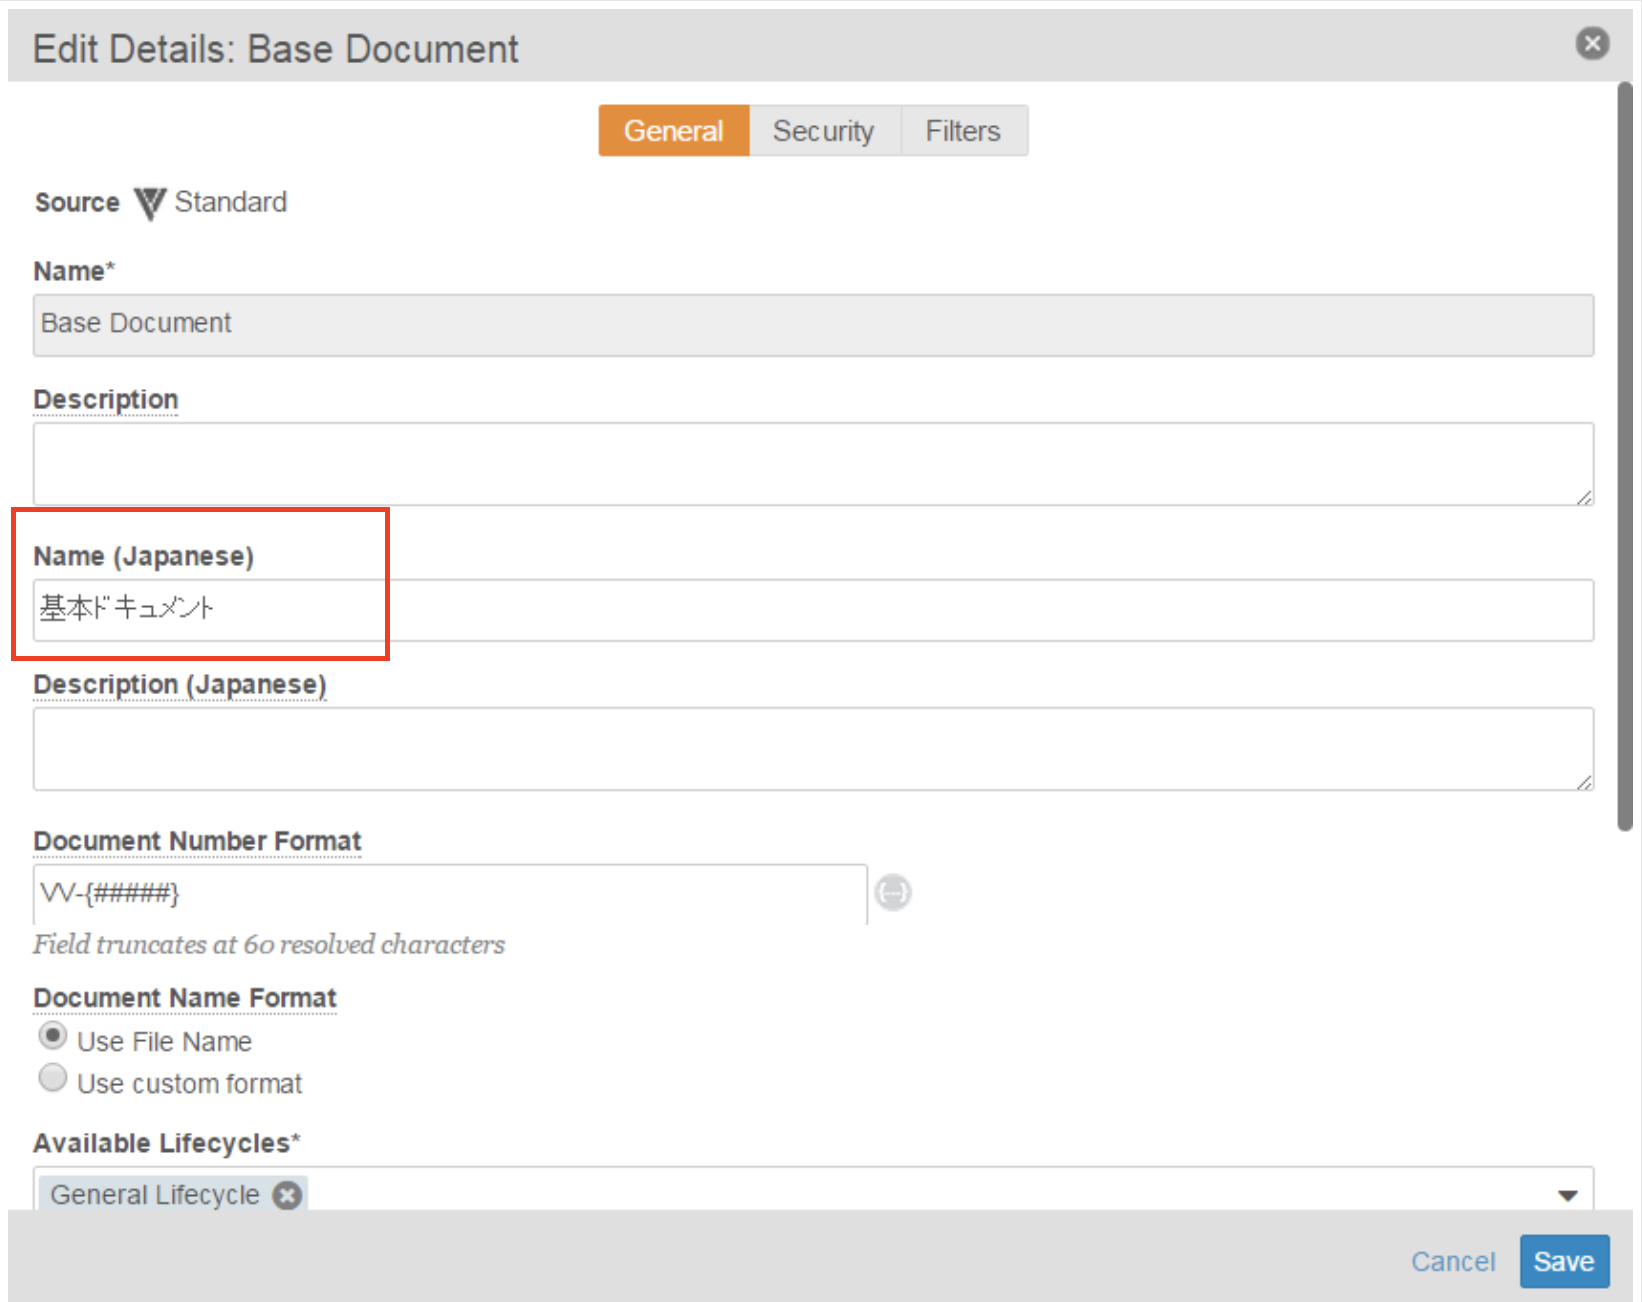Select Use File Name option
The height and width of the screenshot is (1302, 1642).
[53, 1036]
